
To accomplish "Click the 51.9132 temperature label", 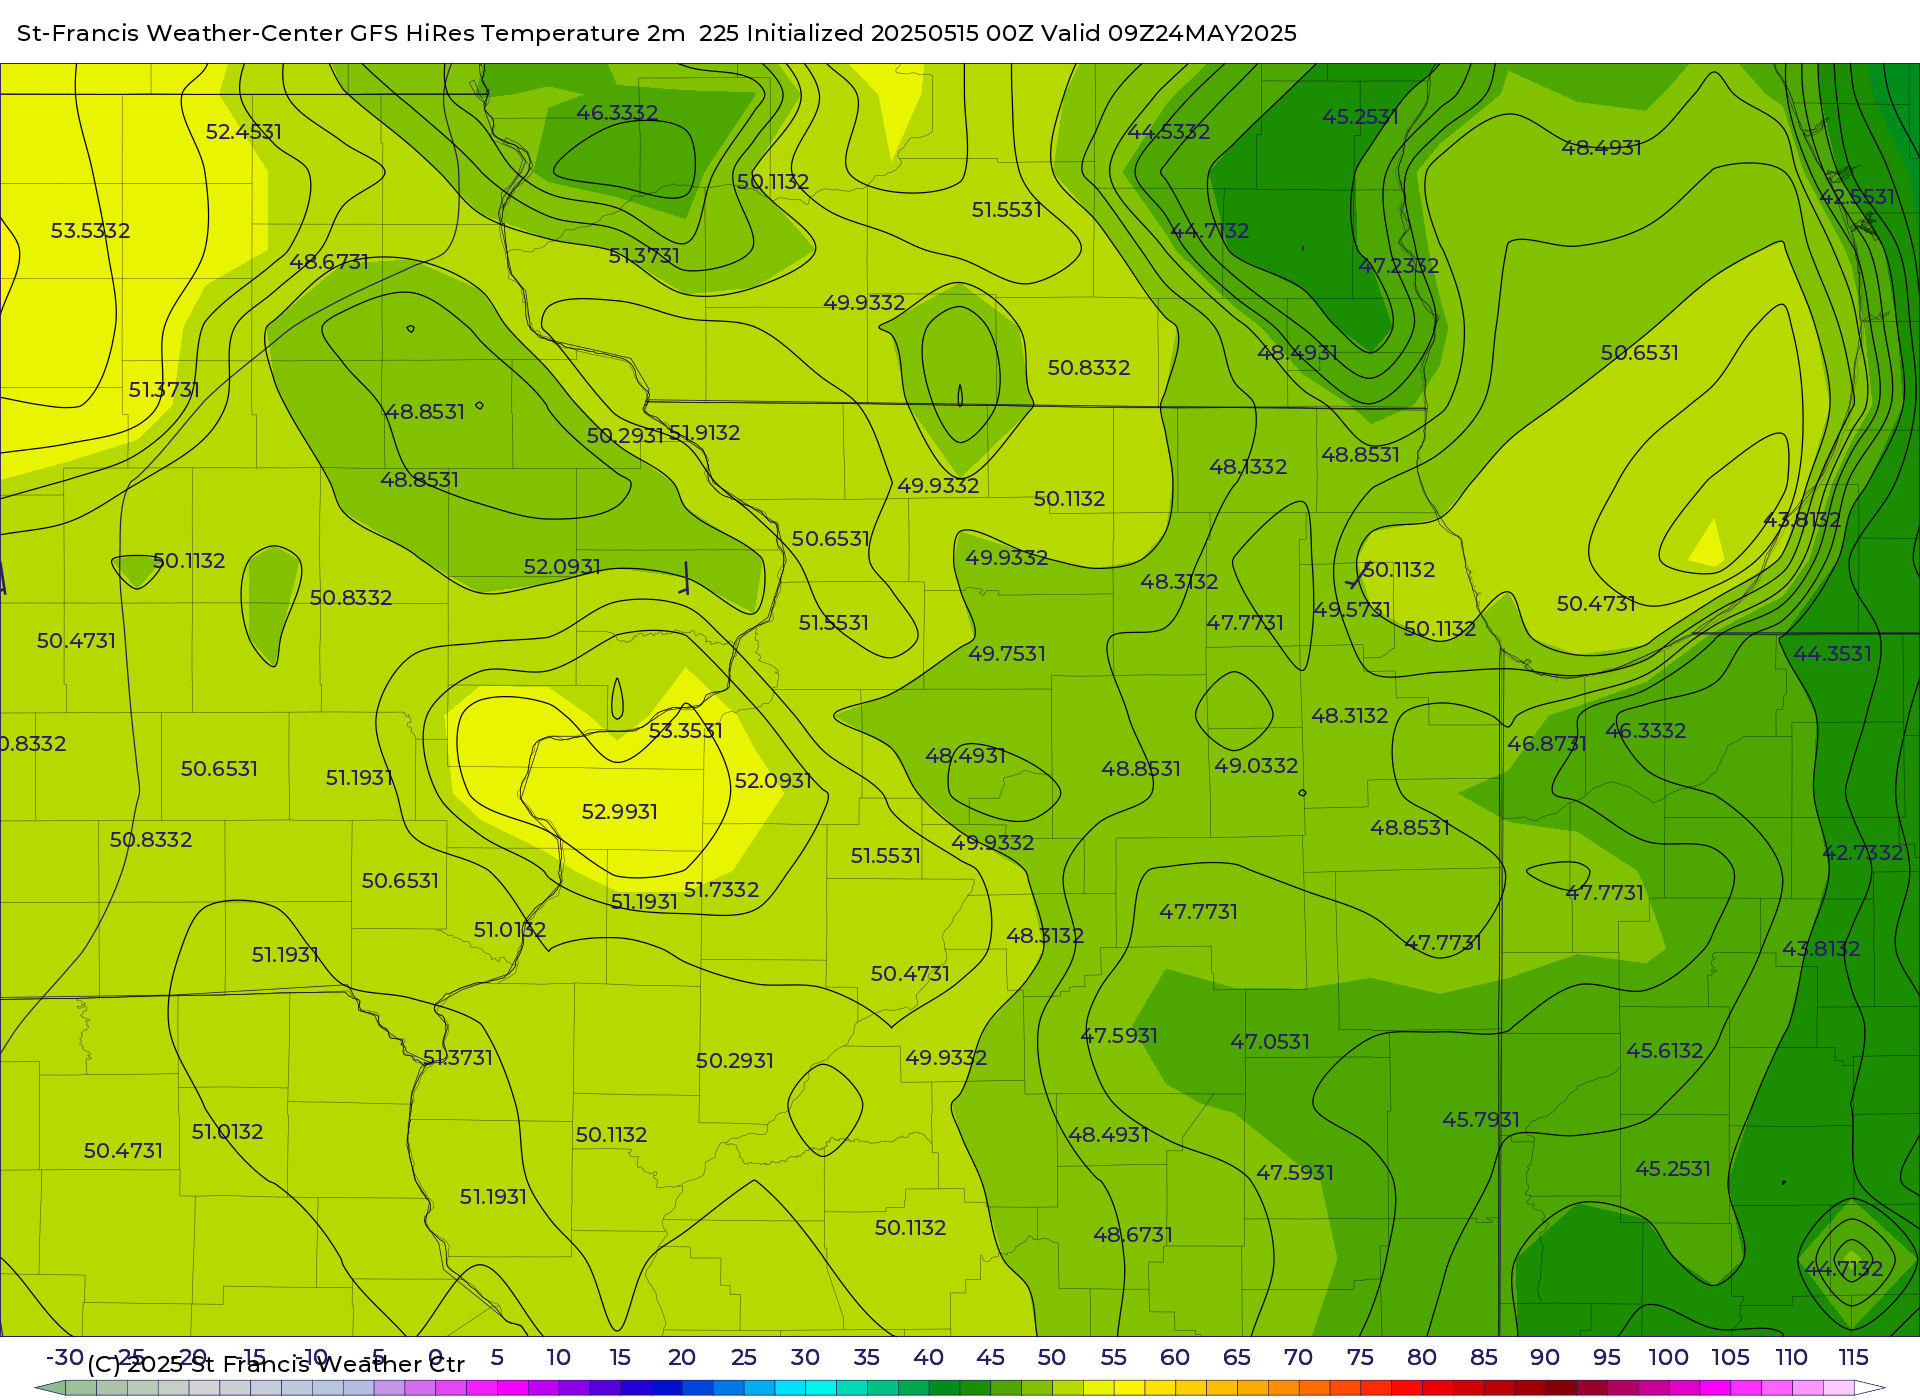I will point(704,433).
